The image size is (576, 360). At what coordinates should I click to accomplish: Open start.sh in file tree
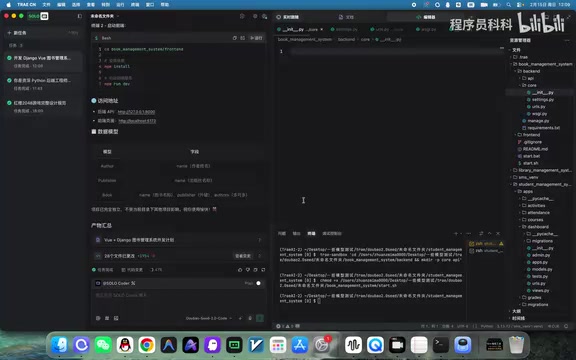tap(528, 163)
